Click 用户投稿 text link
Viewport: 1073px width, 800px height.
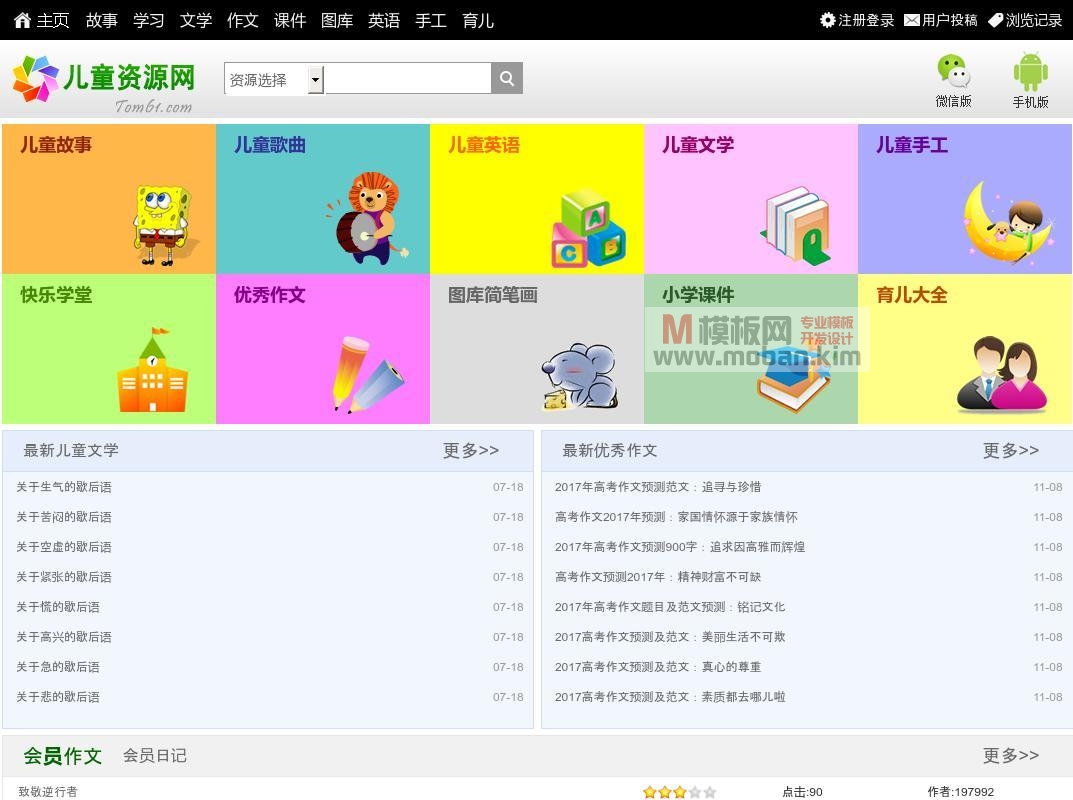click(x=950, y=21)
